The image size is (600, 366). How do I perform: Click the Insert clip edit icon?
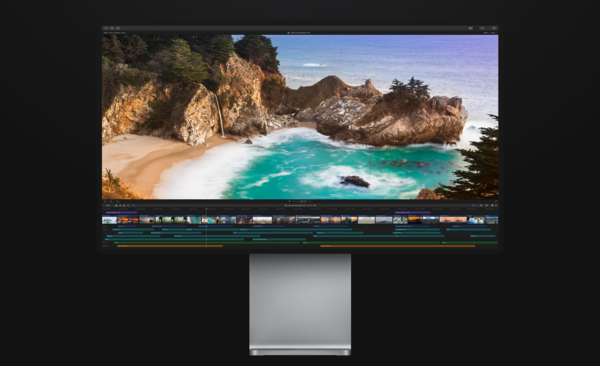pos(120,206)
